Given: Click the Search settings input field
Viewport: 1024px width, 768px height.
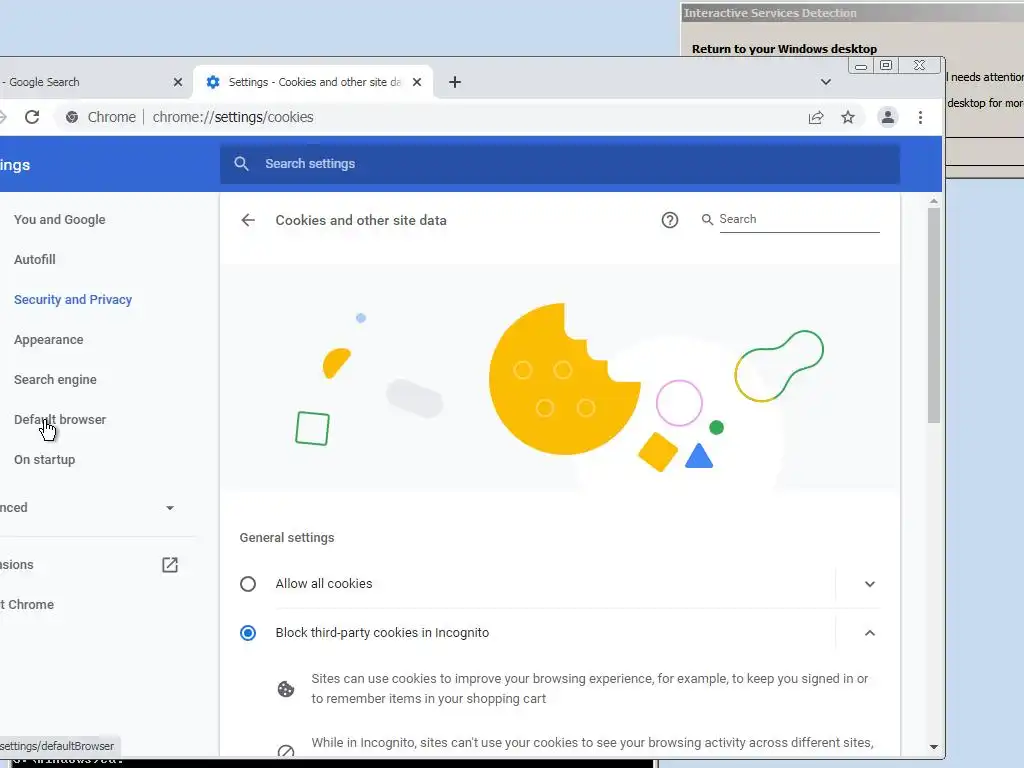Looking at the screenshot, I should click(560, 164).
